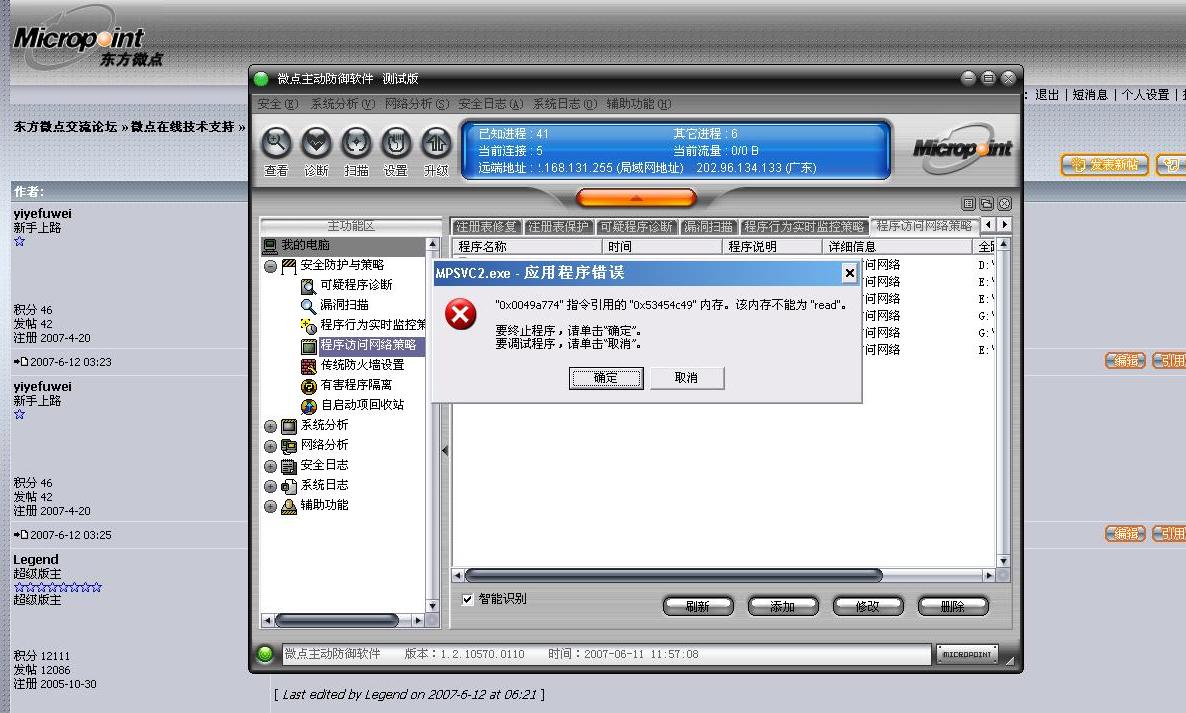Select 程序访问网络策略 tree item
This screenshot has width=1186, height=713.
pos(368,345)
